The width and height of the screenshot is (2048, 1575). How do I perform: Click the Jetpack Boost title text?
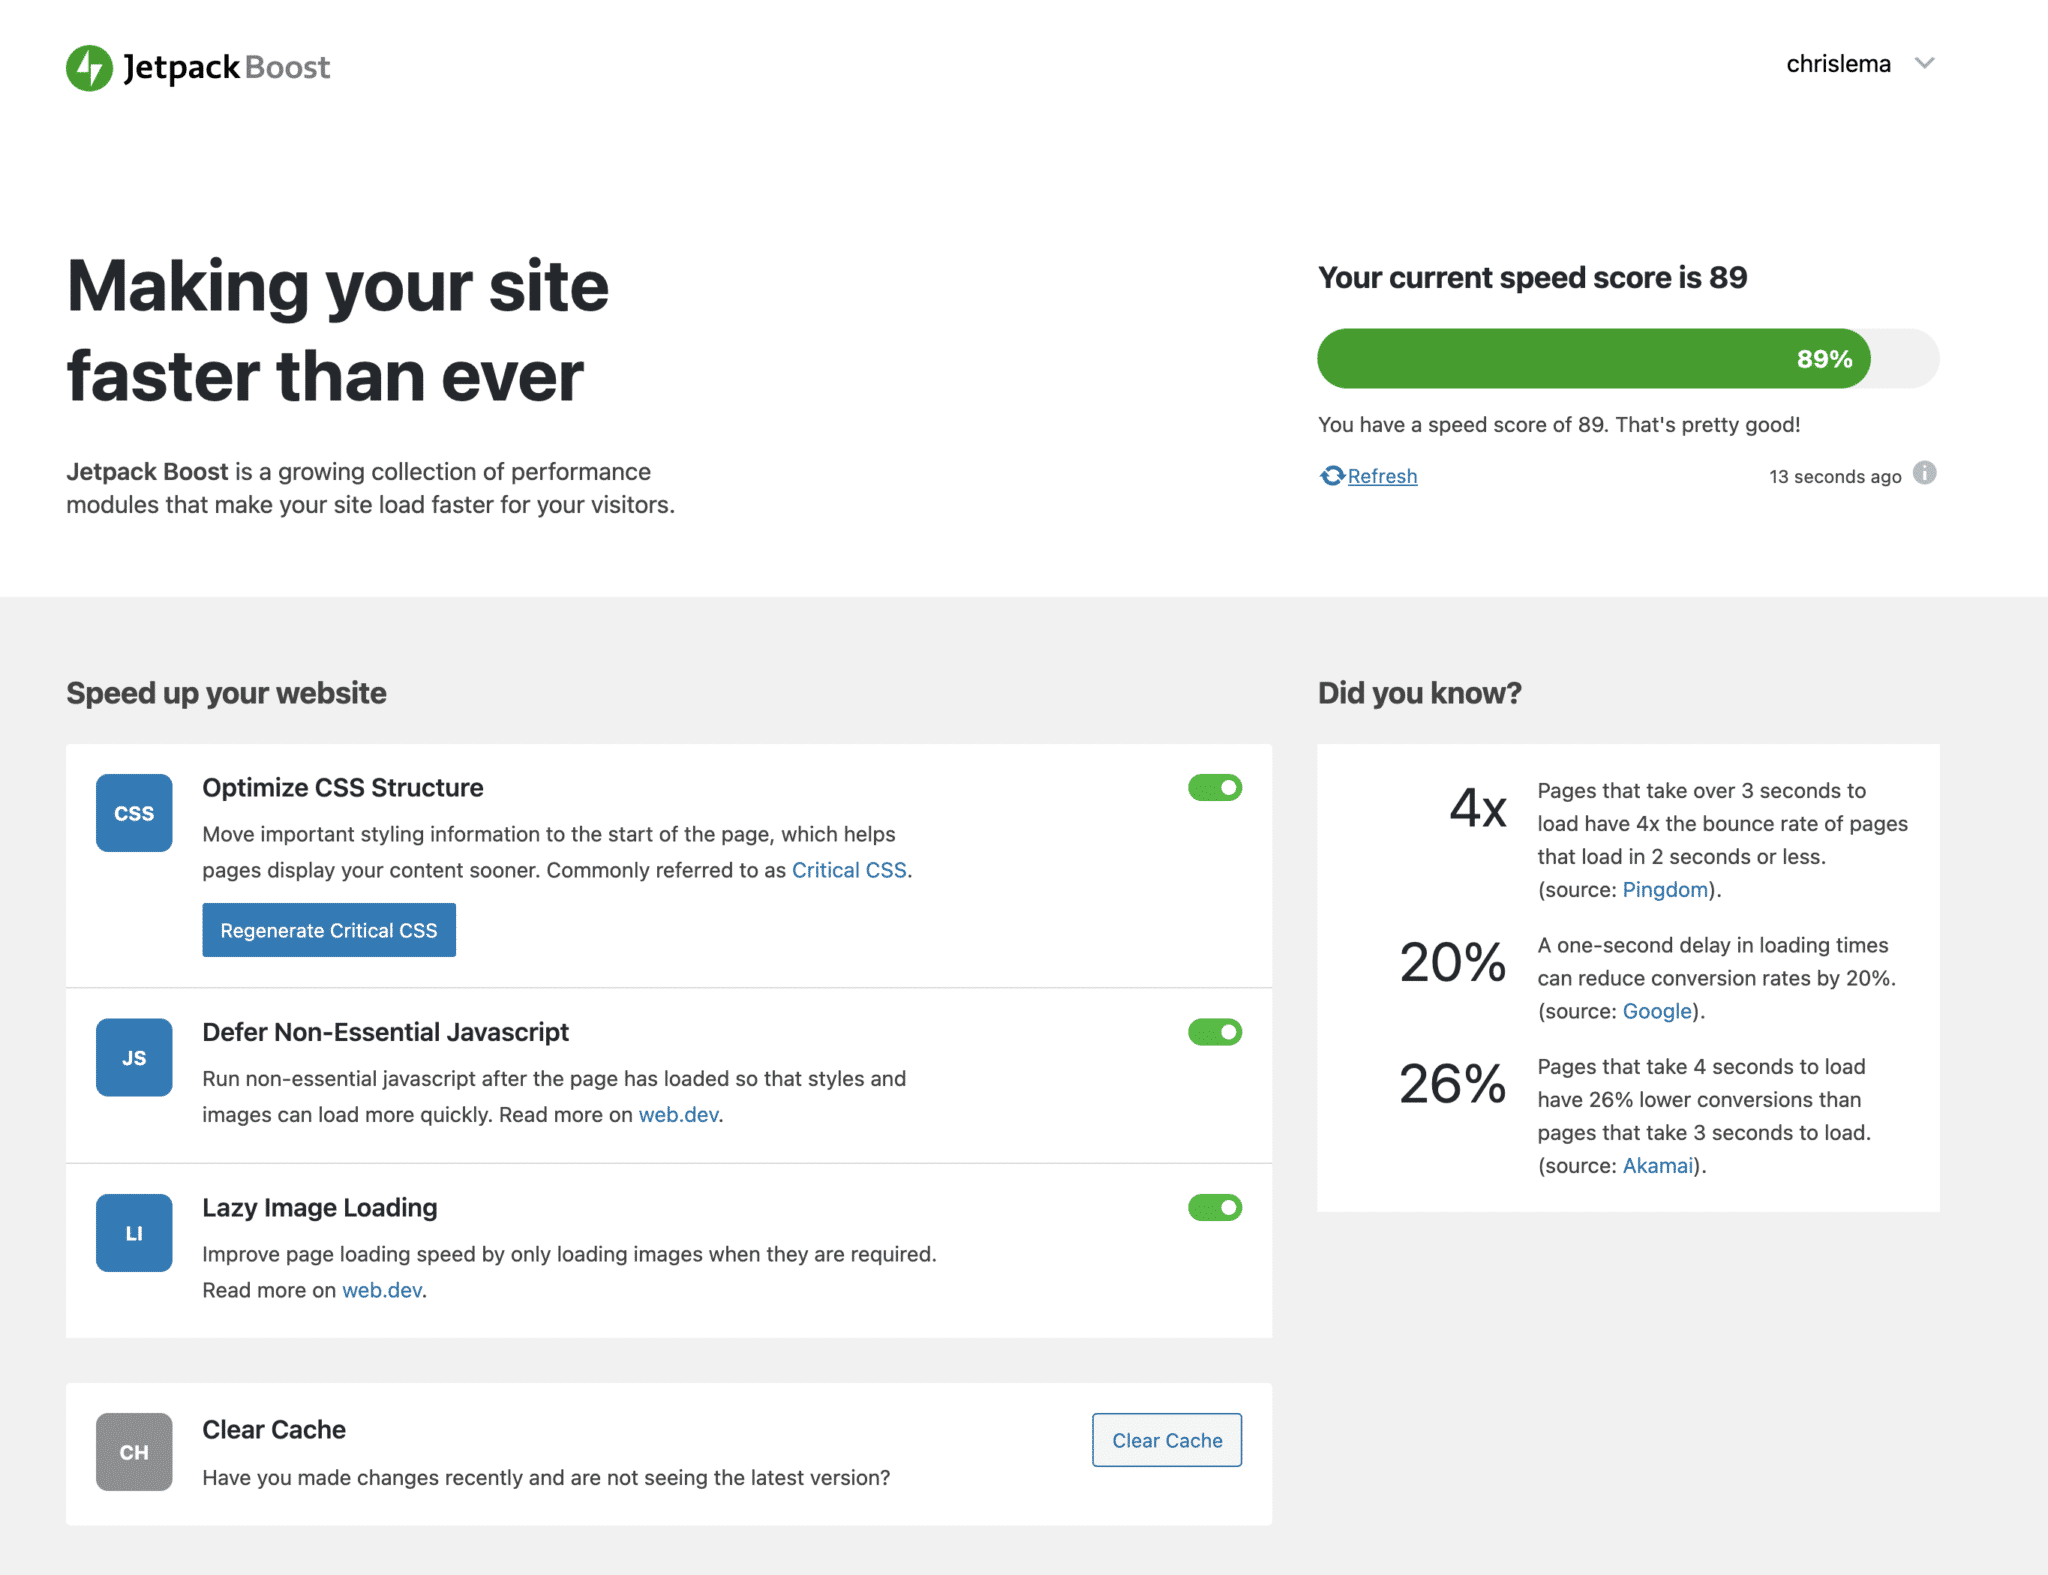coord(226,68)
